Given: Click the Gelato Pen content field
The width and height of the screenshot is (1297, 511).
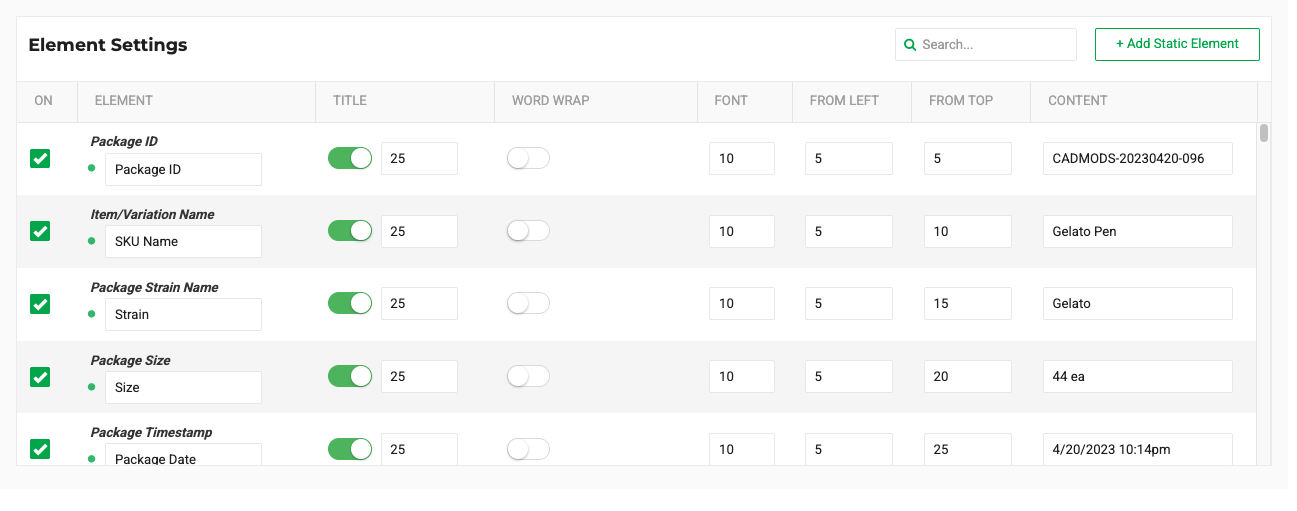Looking at the screenshot, I should coord(1137,231).
